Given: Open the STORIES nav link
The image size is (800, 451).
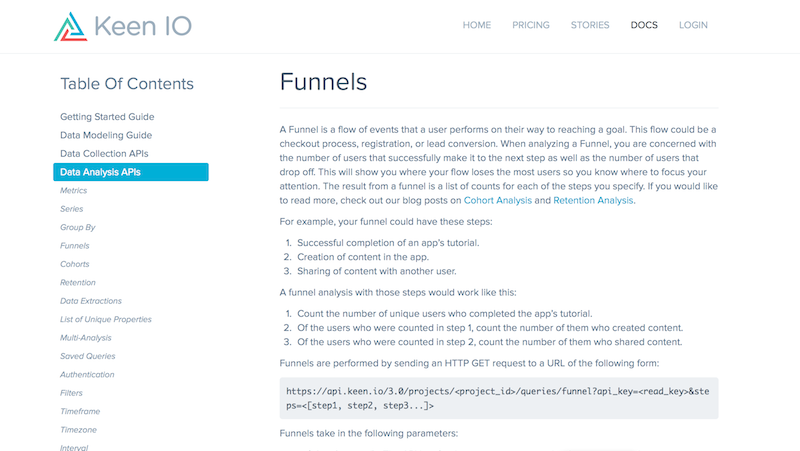Looking at the screenshot, I should click(x=590, y=25).
